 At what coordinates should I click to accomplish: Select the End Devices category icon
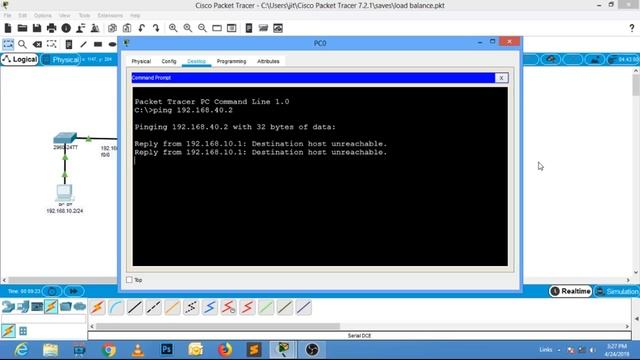click(23, 306)
